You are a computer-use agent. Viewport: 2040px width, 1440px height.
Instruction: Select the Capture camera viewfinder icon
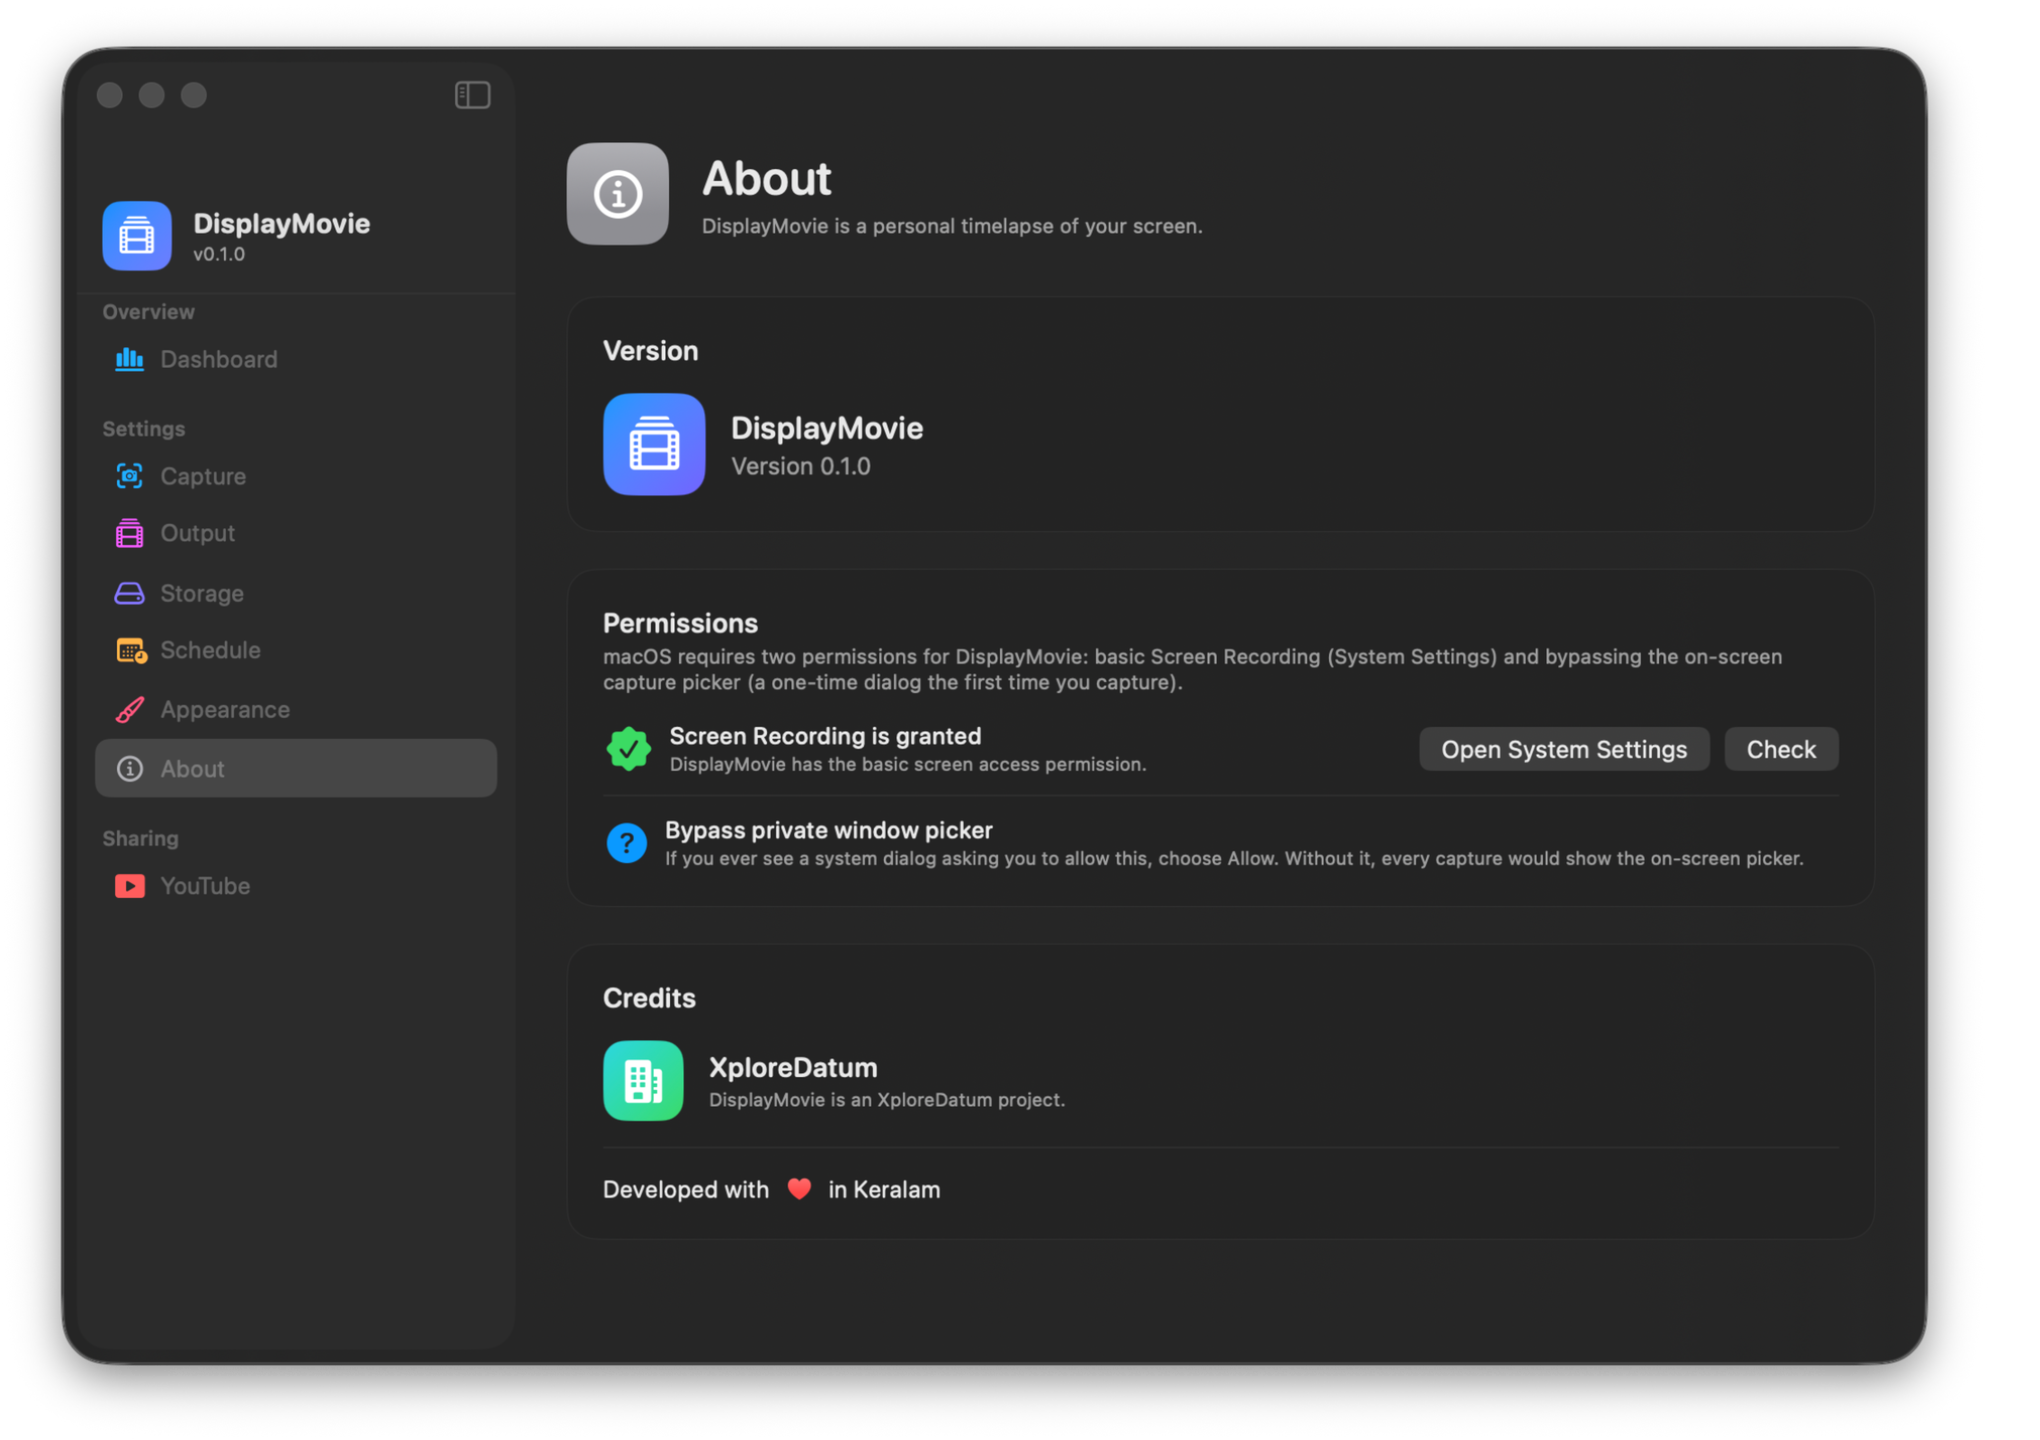click(129, 476)
